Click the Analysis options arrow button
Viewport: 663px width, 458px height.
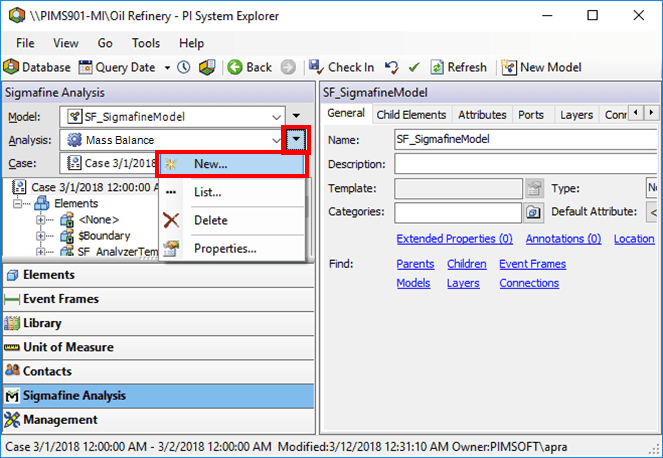(x=296, y=140)
